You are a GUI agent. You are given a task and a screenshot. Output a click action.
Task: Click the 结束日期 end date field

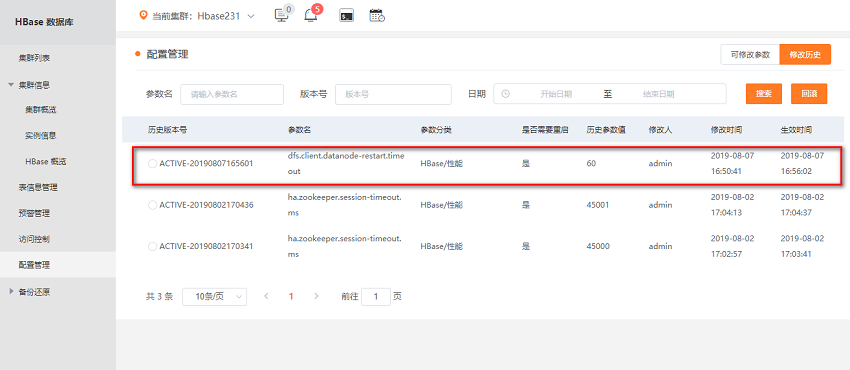tap(659, 94)
